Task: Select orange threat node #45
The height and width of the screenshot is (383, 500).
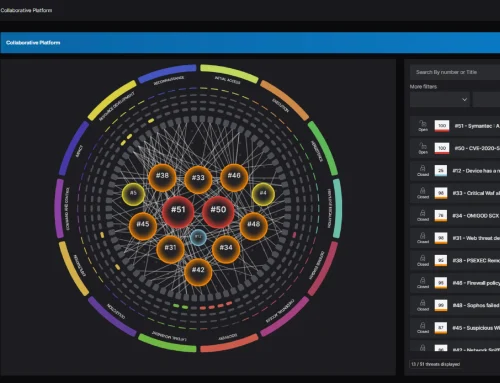Action: [x=143, y=226]
